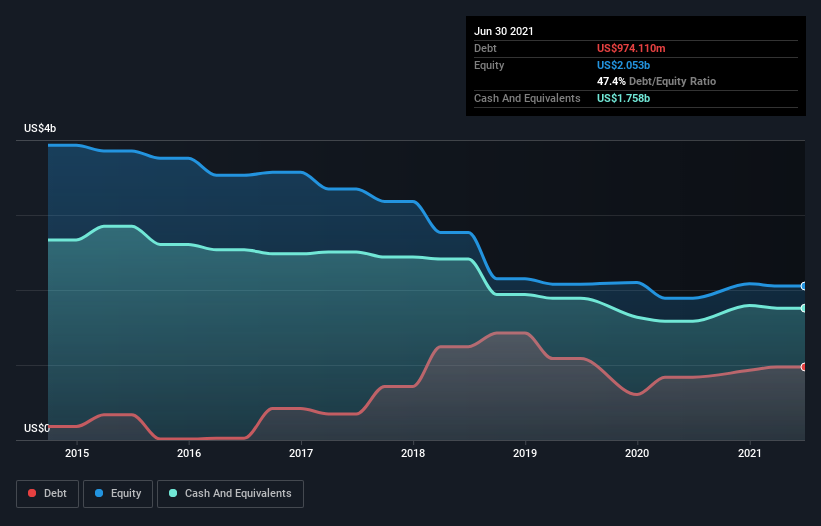The height and width of the screenshot is (526, 821).
Task: Click the tooltip Debt row label
Action: (x=485, y=48)
